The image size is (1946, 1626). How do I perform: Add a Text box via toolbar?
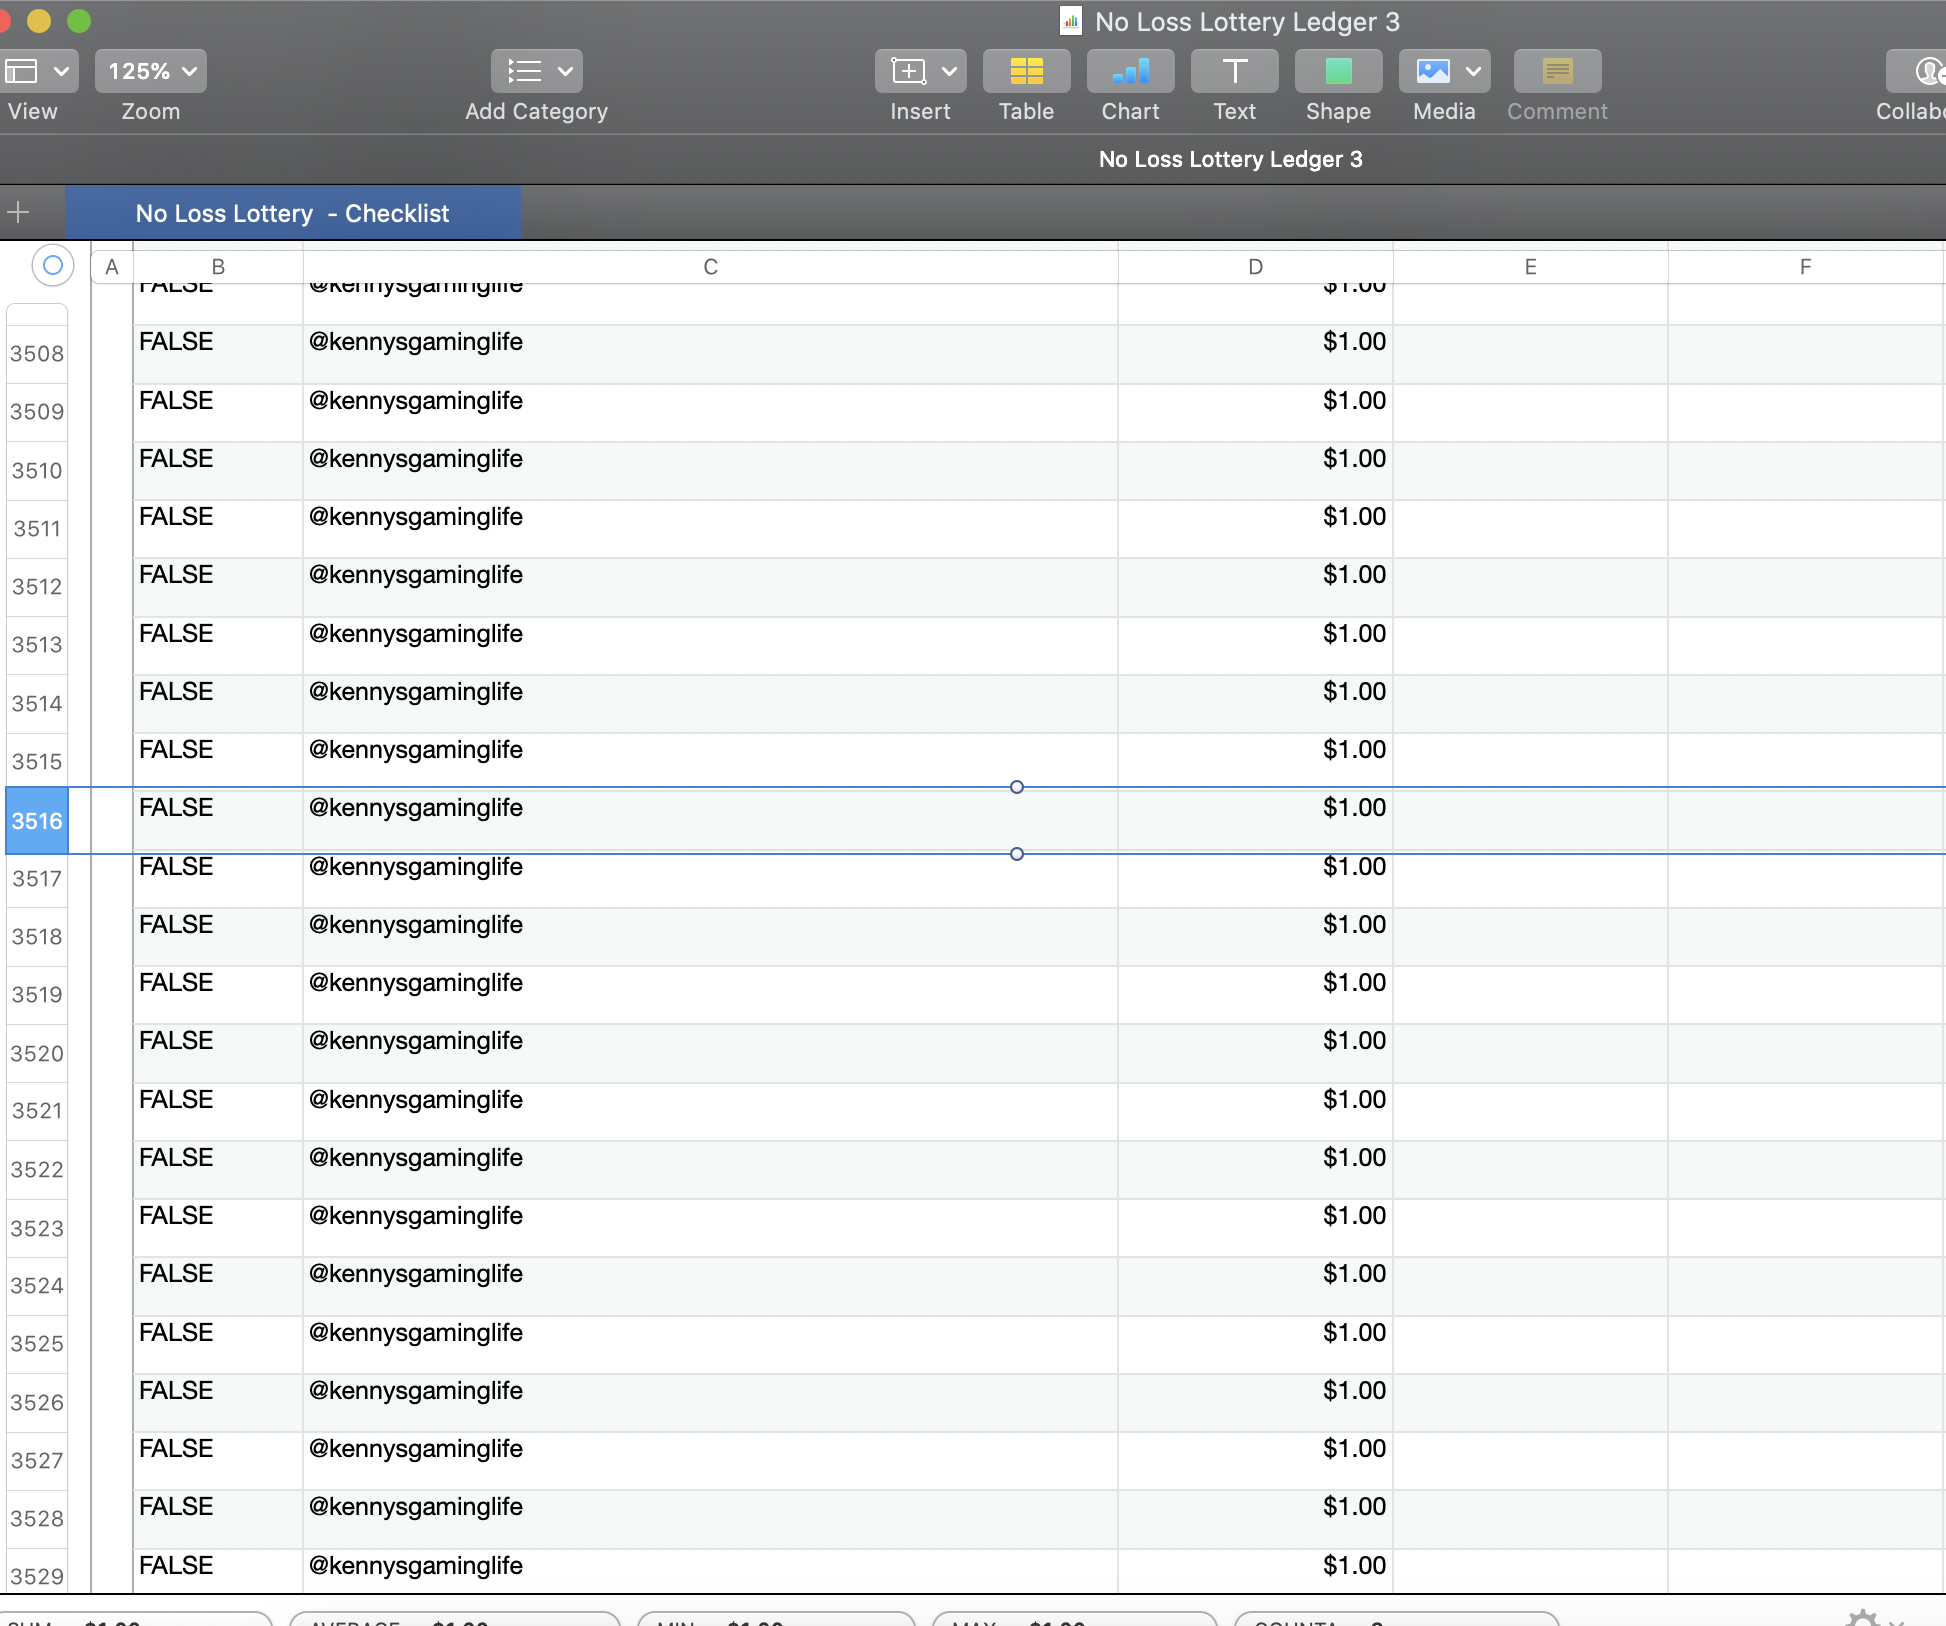1235,71
